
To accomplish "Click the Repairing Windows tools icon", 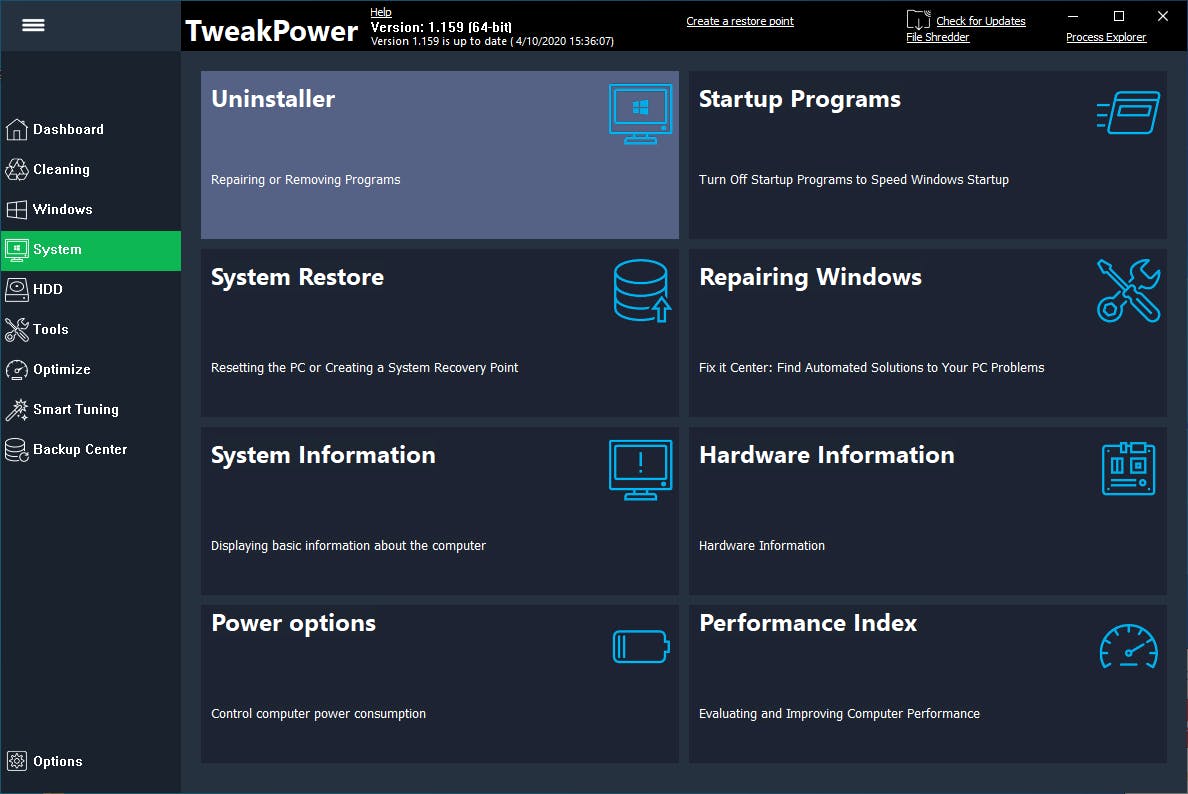I will [1129, 291].
